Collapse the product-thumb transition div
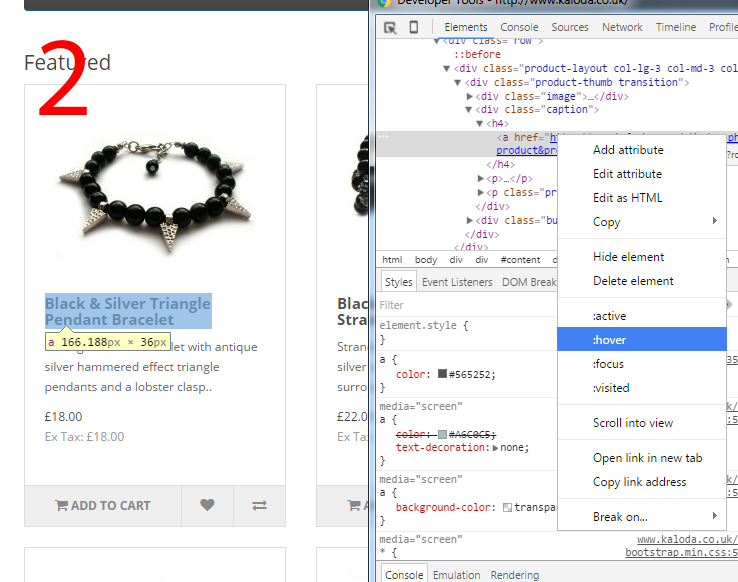 457,83
